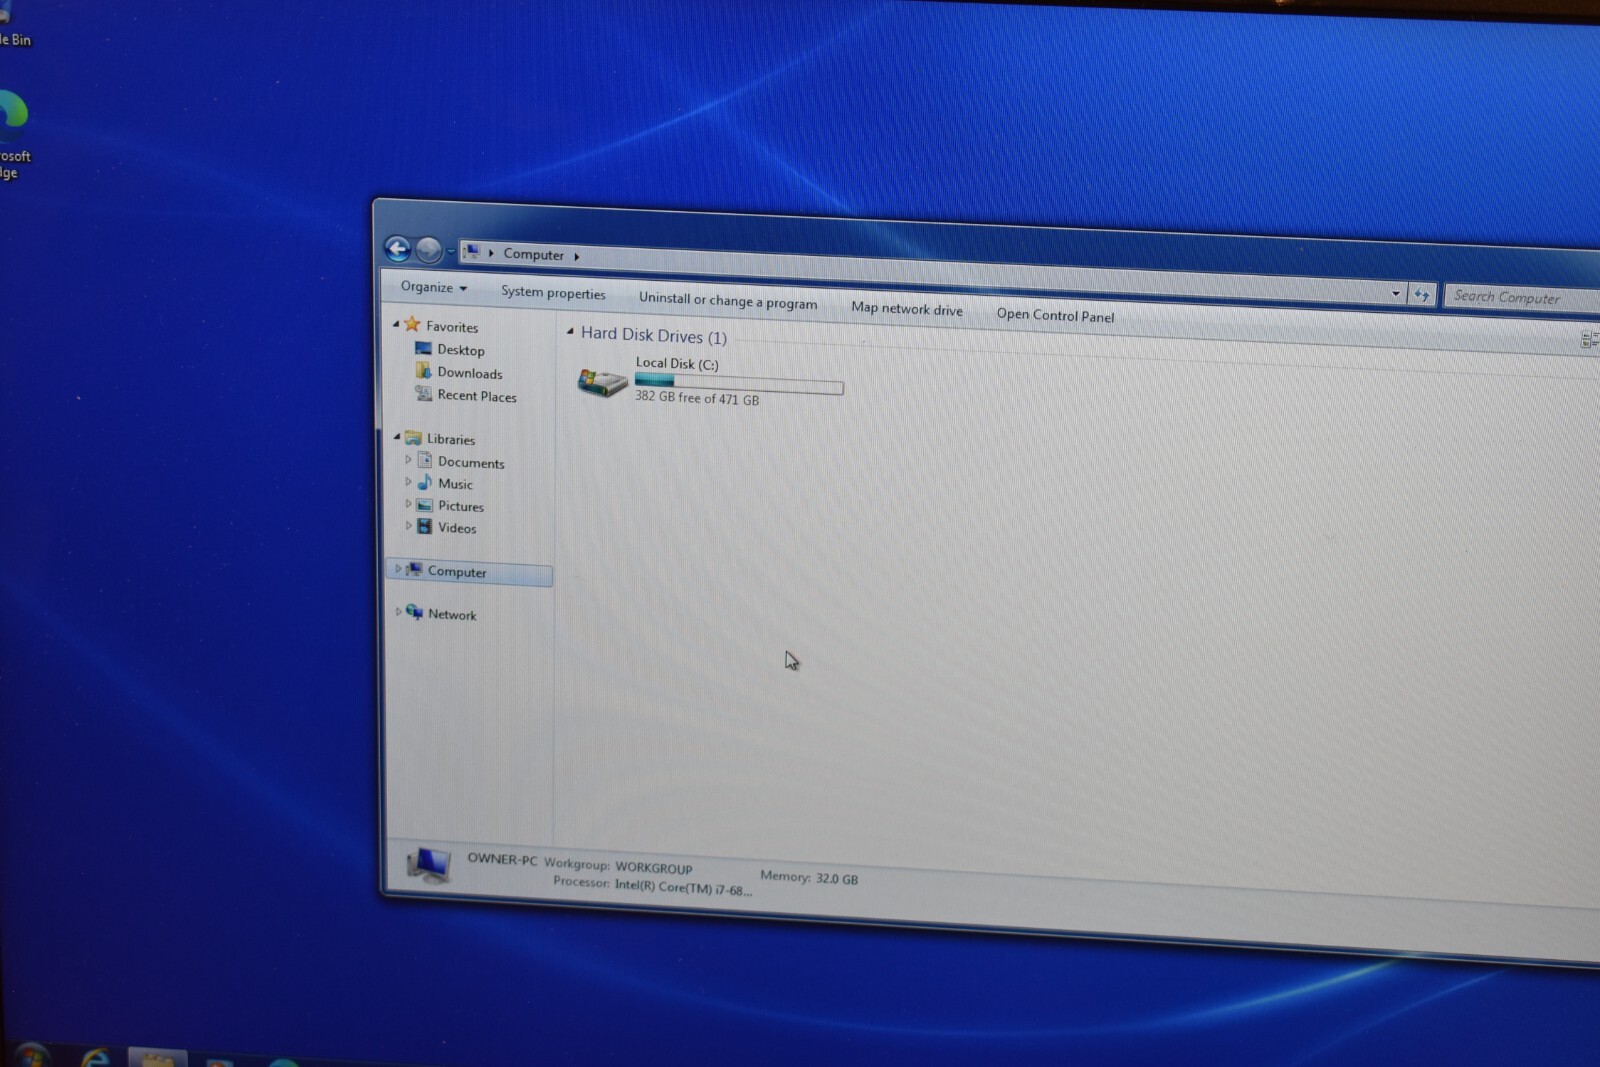Screen dimensions: 1600x1067
Task: Click the 382 GB free of 471 GB text
Action: (697, 398)
